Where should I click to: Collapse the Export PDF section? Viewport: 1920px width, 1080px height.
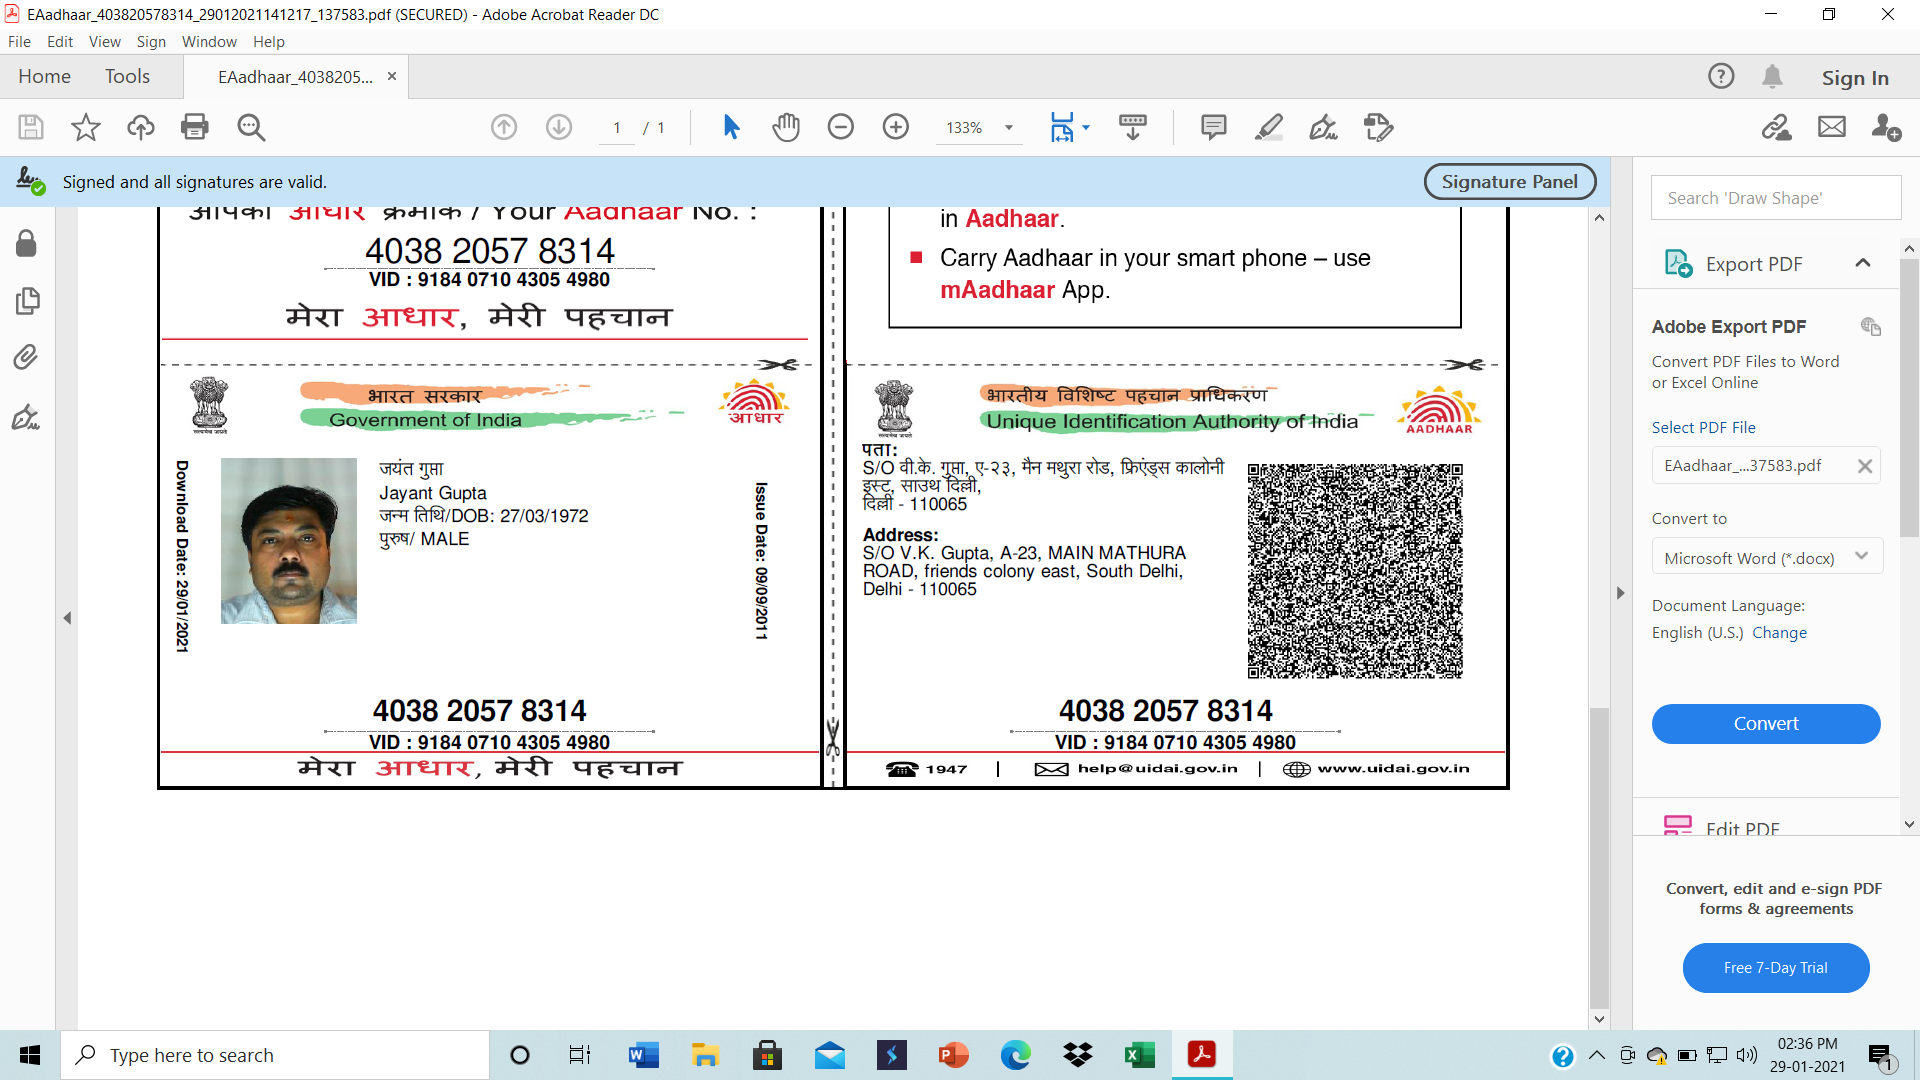click(1862, 263)
